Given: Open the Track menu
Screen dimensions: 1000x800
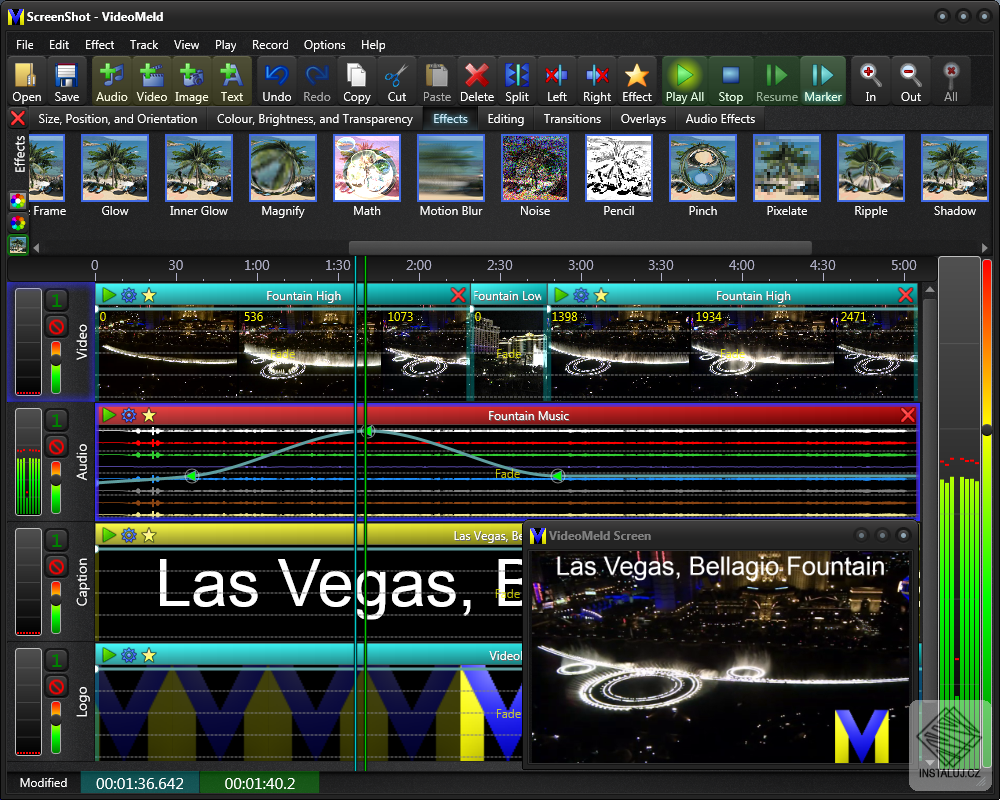Looking at the screenshot, I should click(144, 45).
